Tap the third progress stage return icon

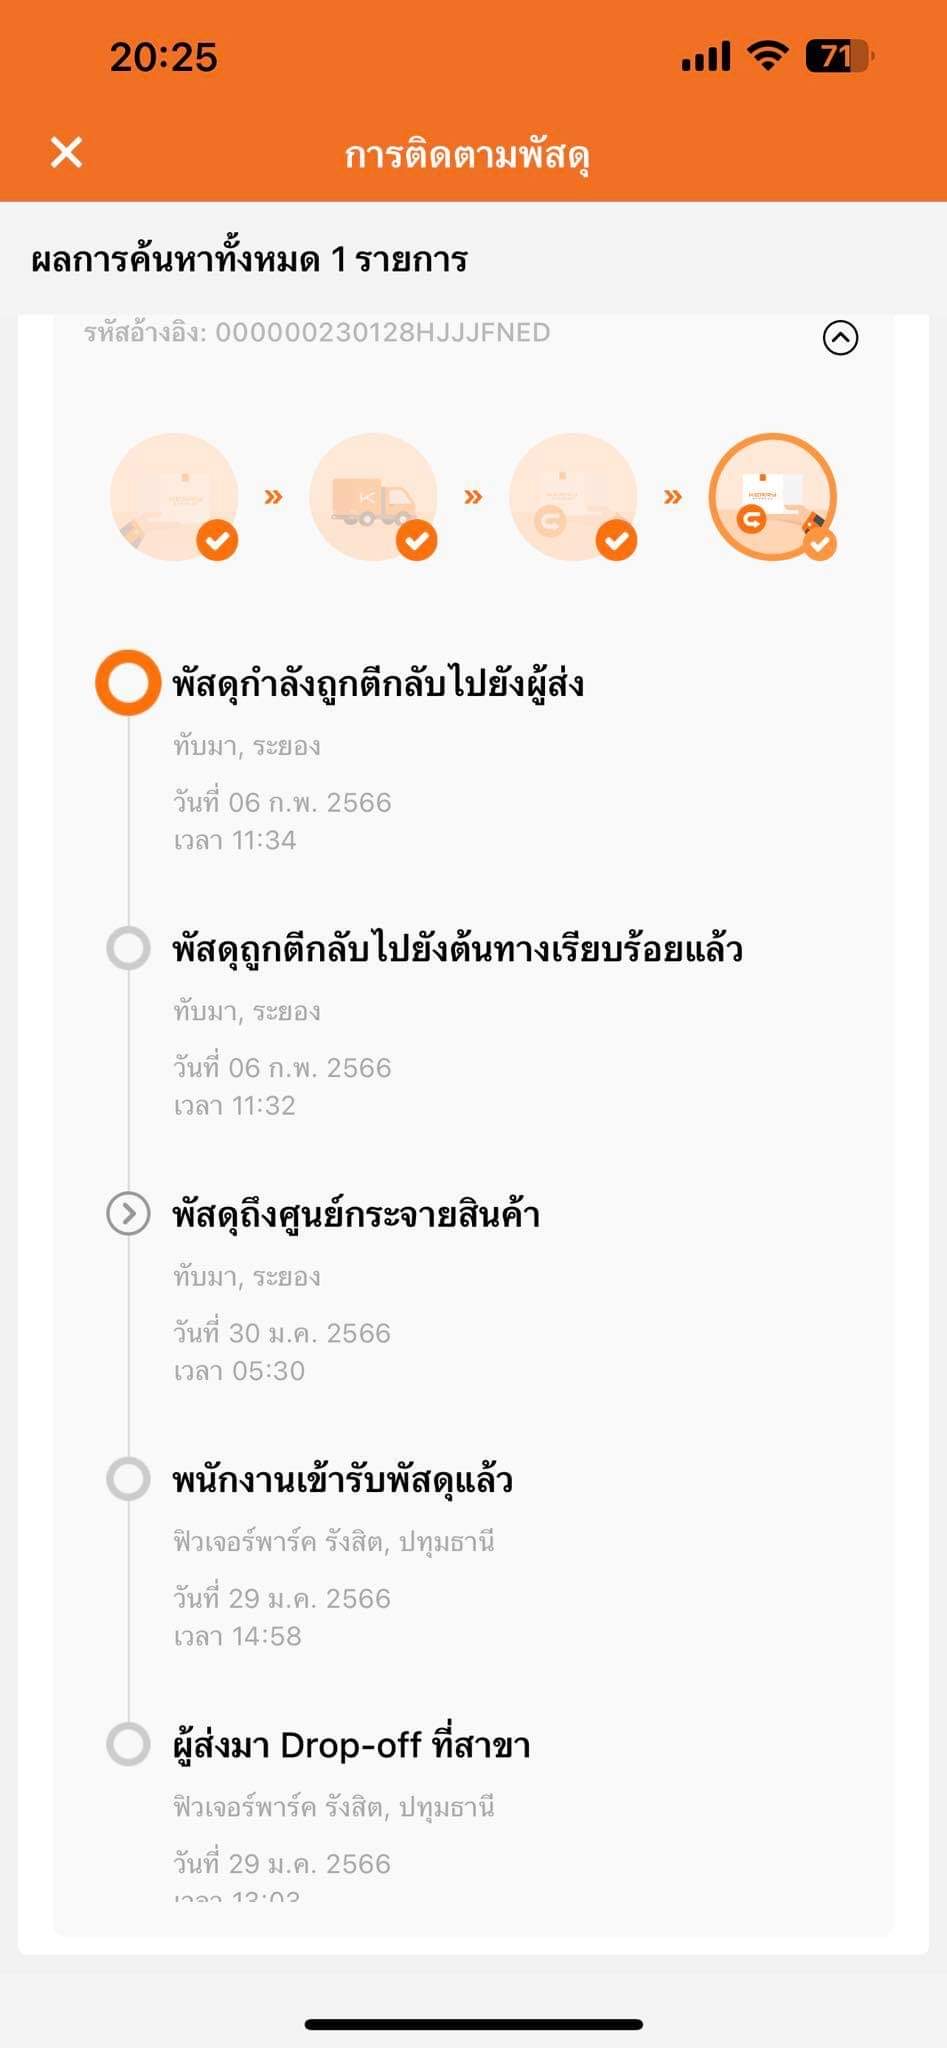click(574, 497)
